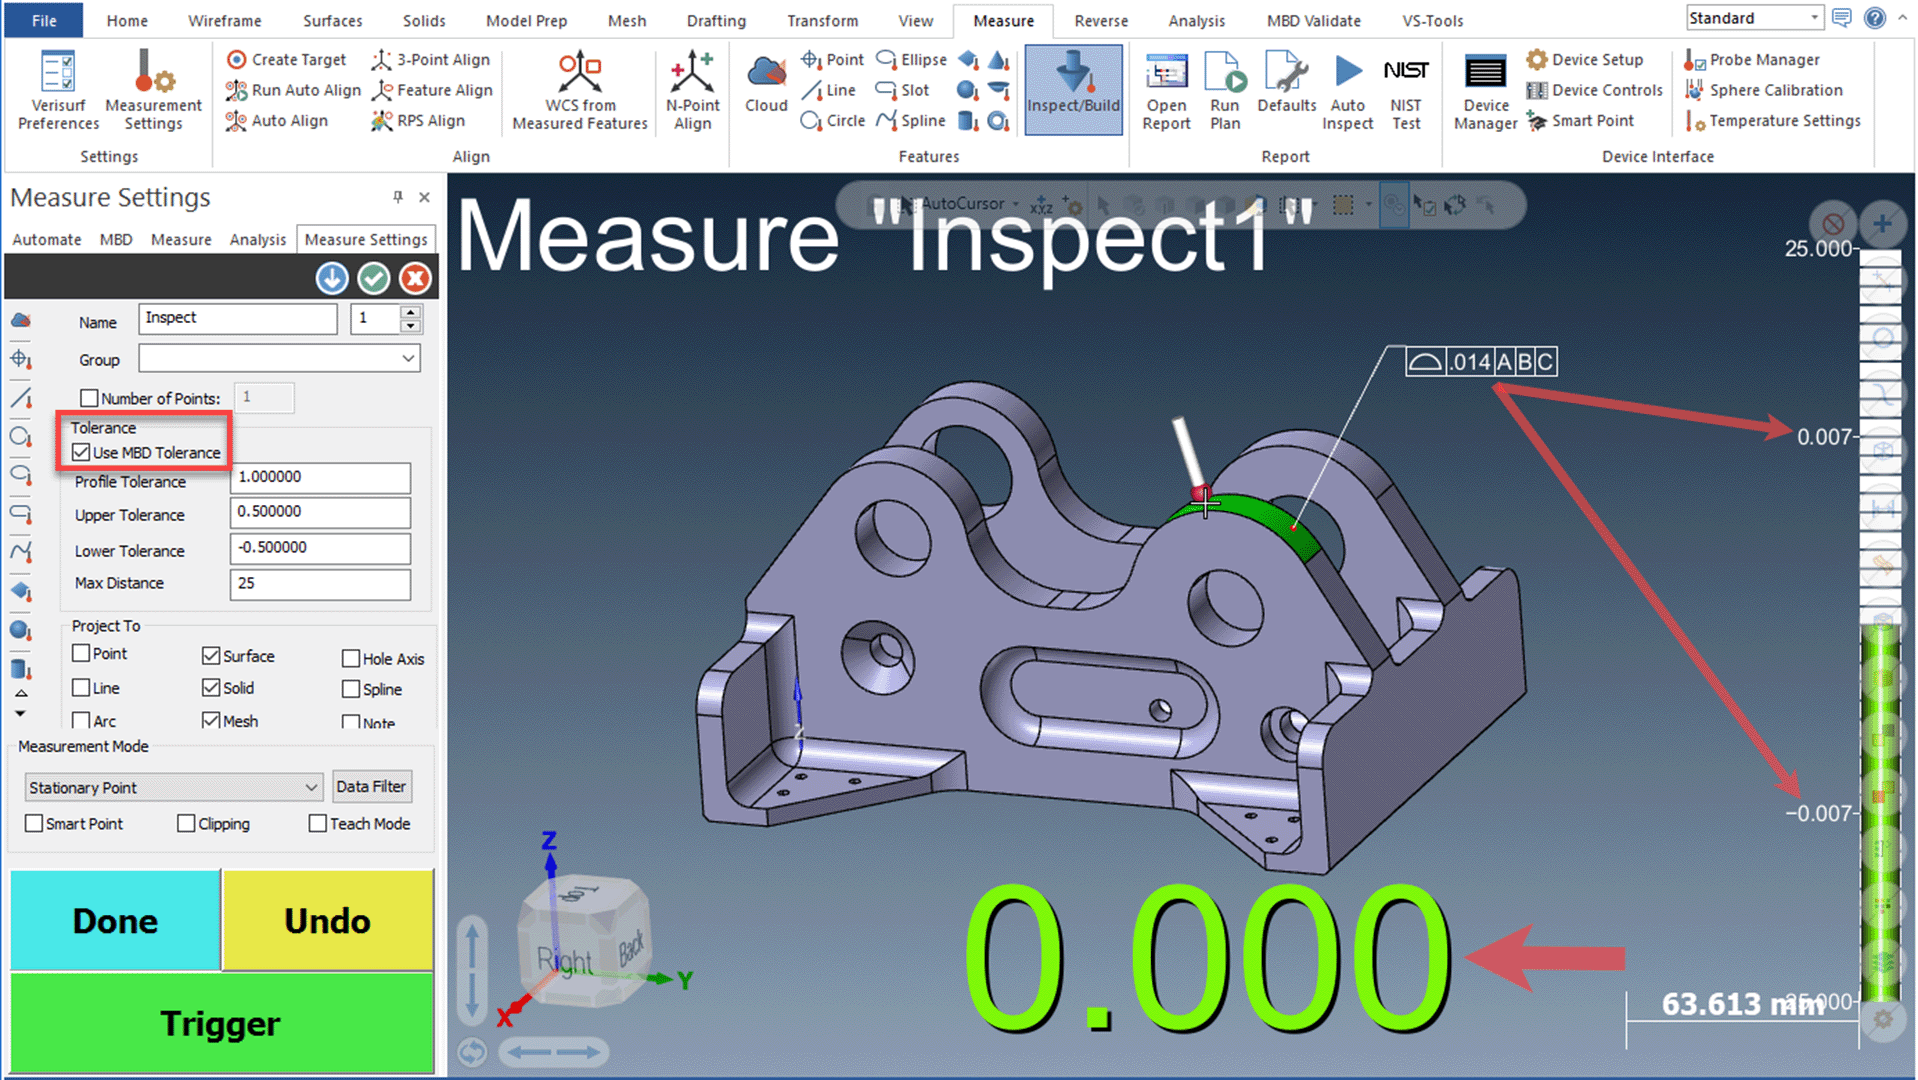Select the Line measure feature

pos(829,90)
